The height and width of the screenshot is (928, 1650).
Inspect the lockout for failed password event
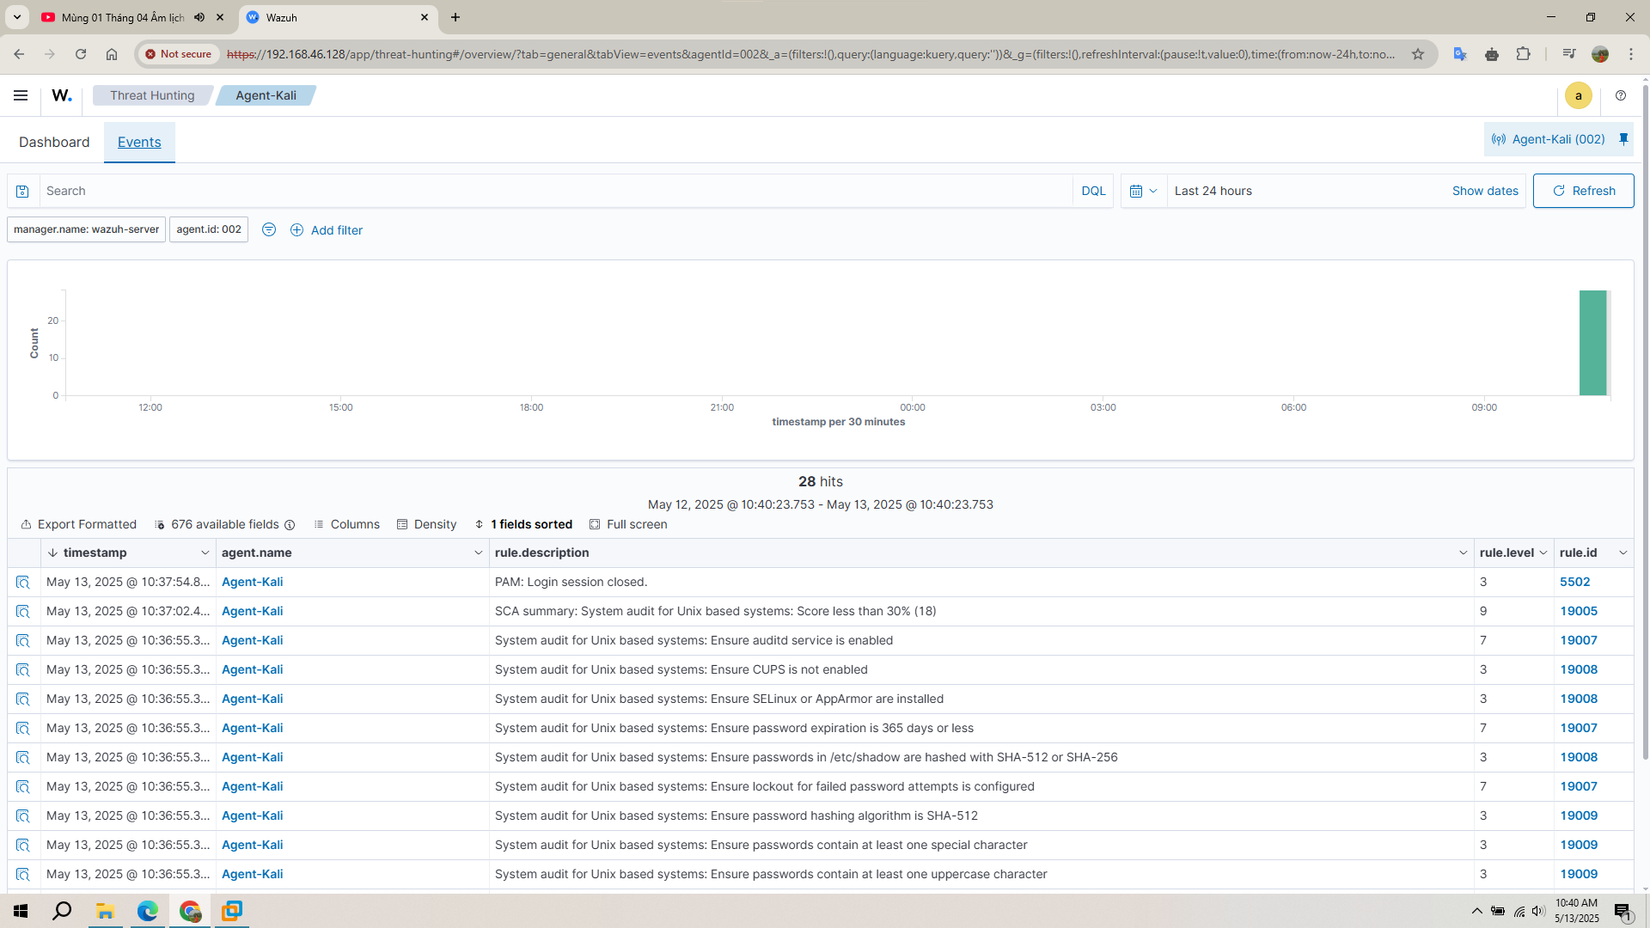click(23, 787)
